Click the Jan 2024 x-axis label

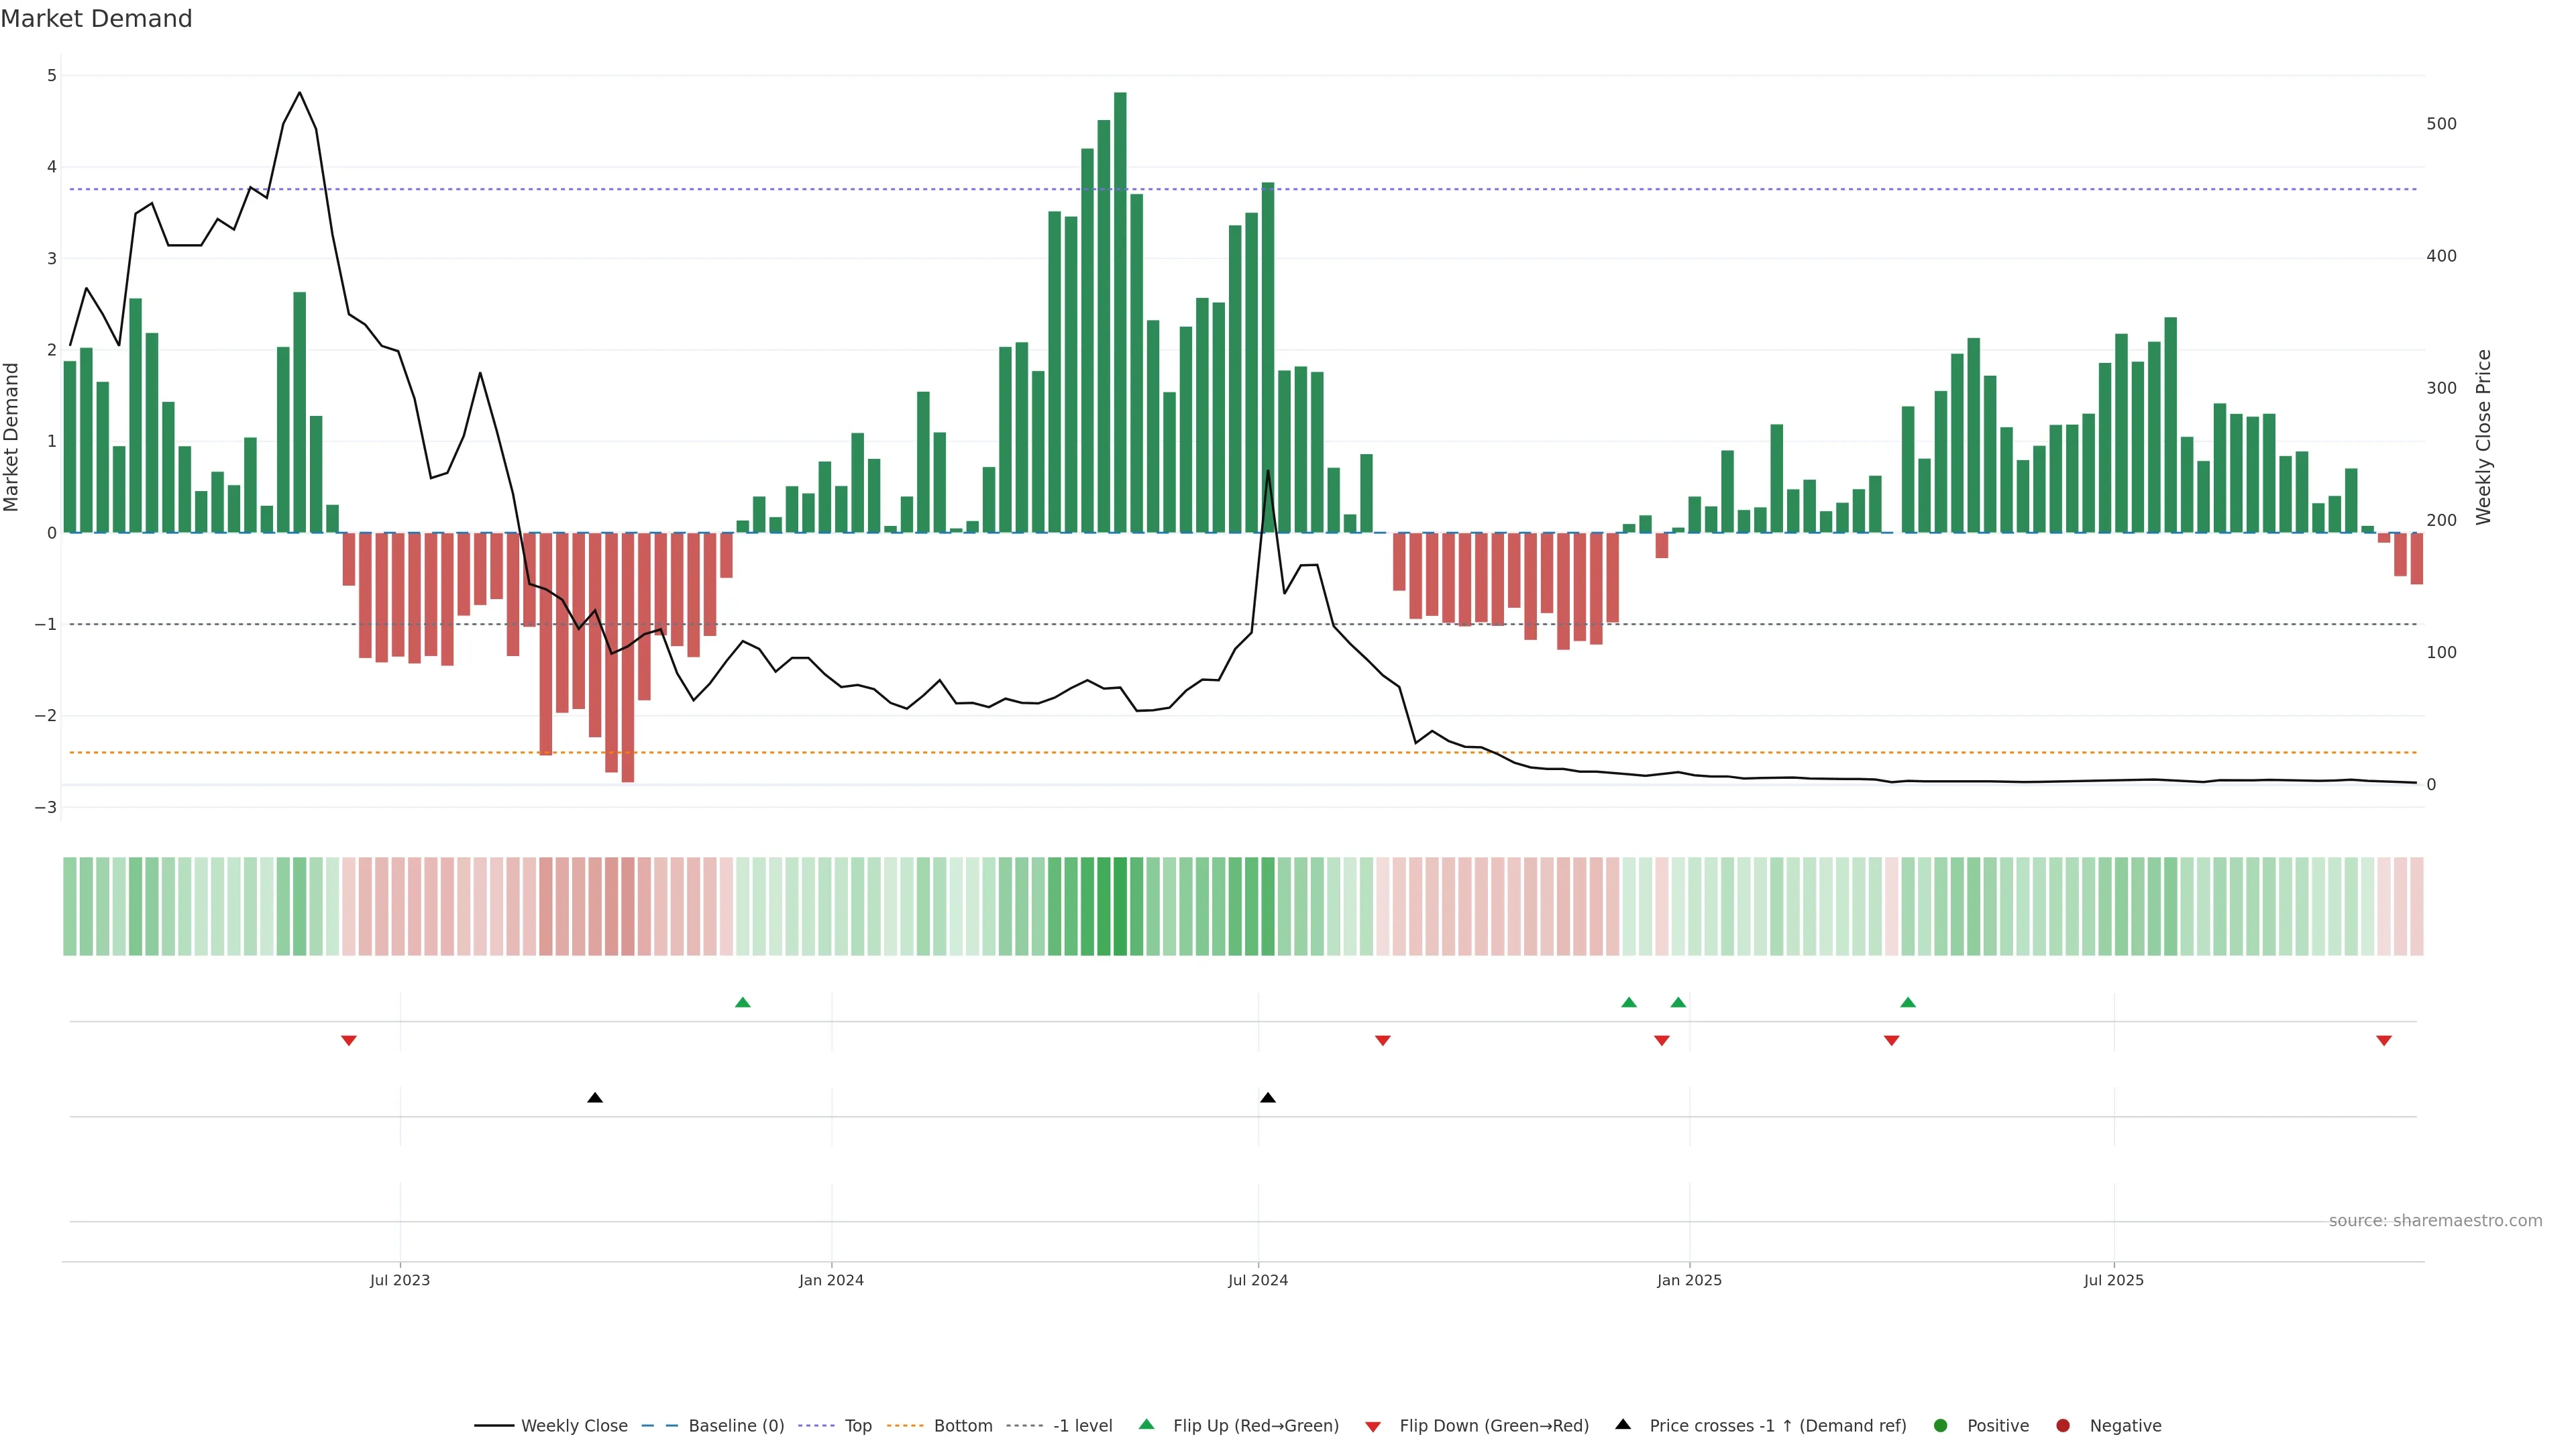[831, 1280]
